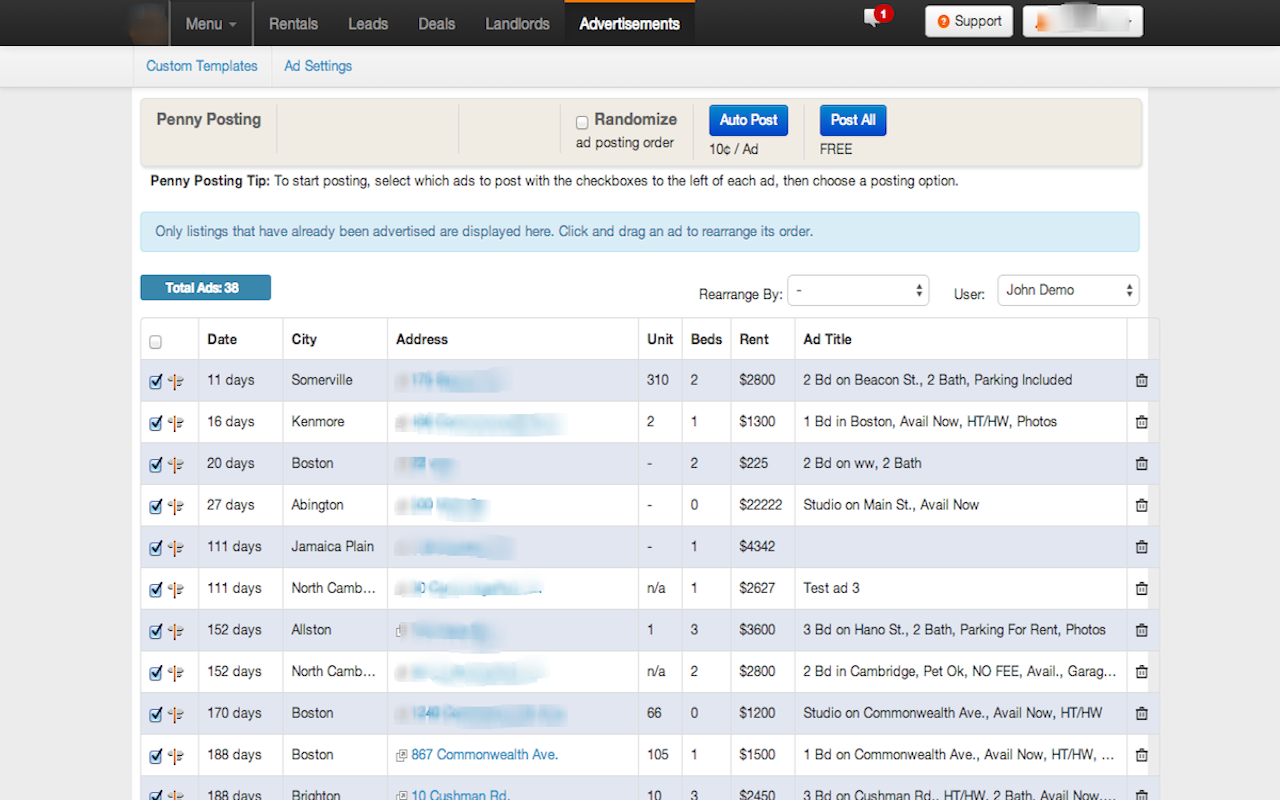This screenshot has width=1280, height=800.
Task: Click the Auto Post button
Action: pyautogui.click(x=748, y=120)
